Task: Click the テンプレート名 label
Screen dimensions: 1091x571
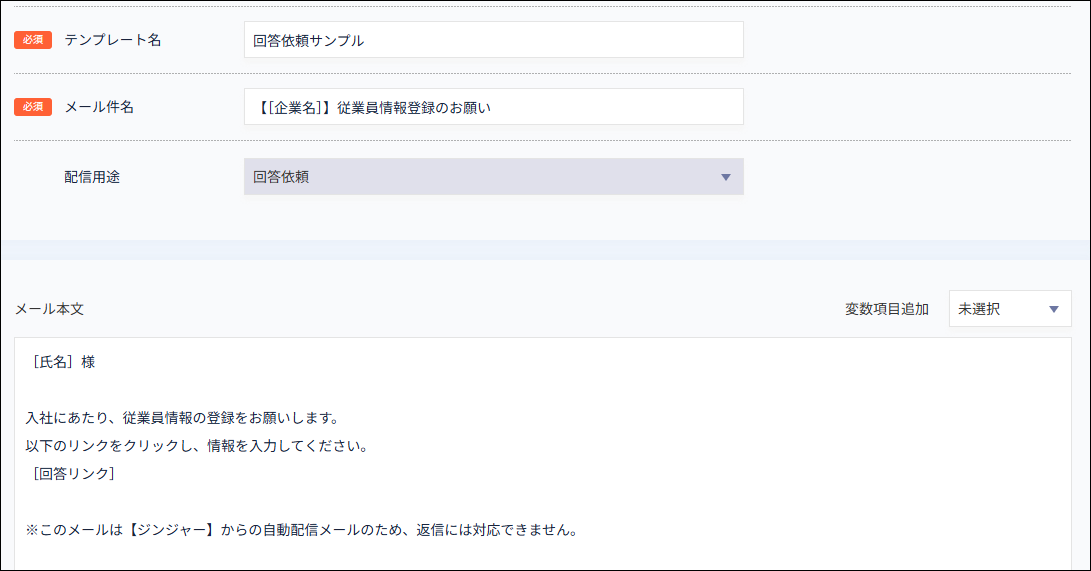Action: point(113,40)
